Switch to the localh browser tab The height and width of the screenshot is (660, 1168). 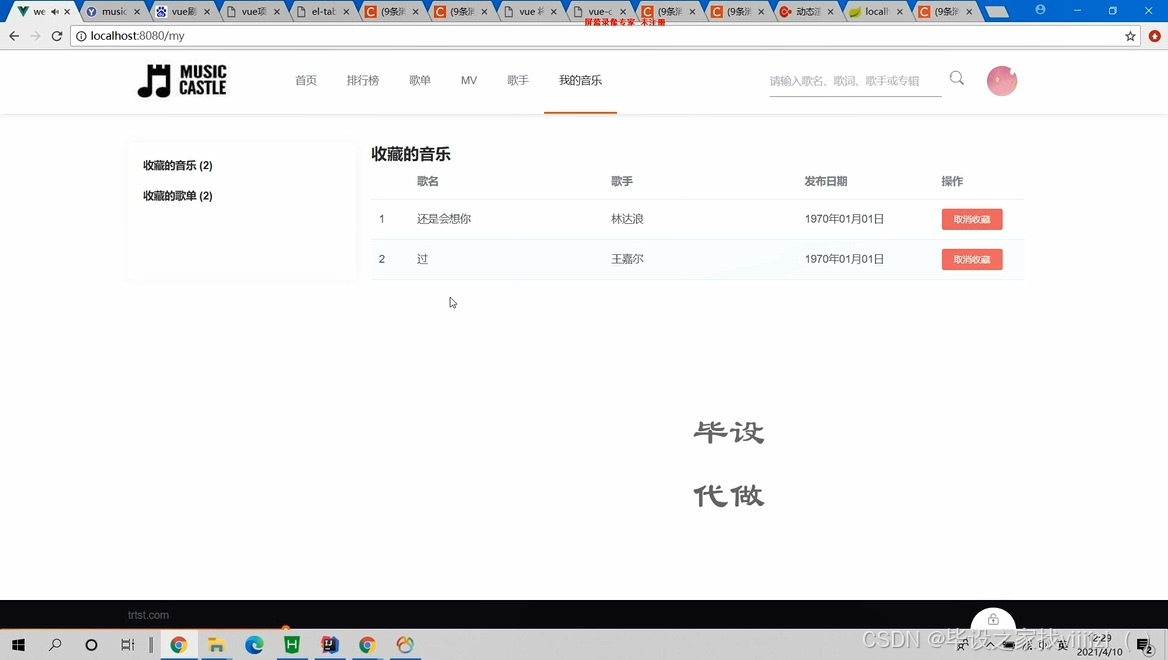(876, 12)
